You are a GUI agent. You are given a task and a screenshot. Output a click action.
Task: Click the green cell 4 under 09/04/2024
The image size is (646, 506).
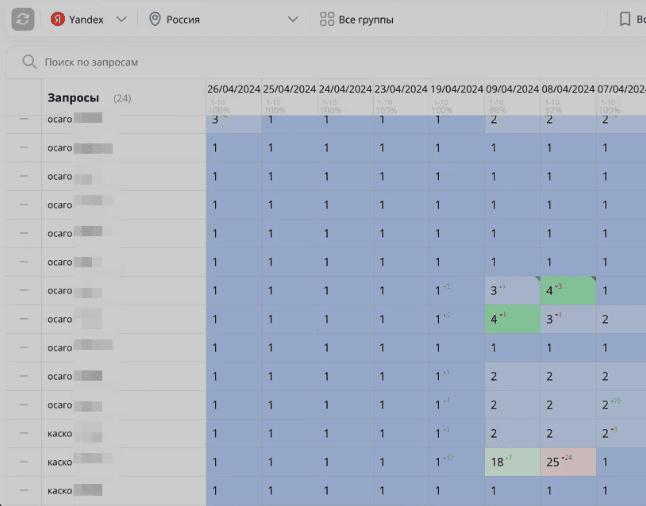pos(512,320)
